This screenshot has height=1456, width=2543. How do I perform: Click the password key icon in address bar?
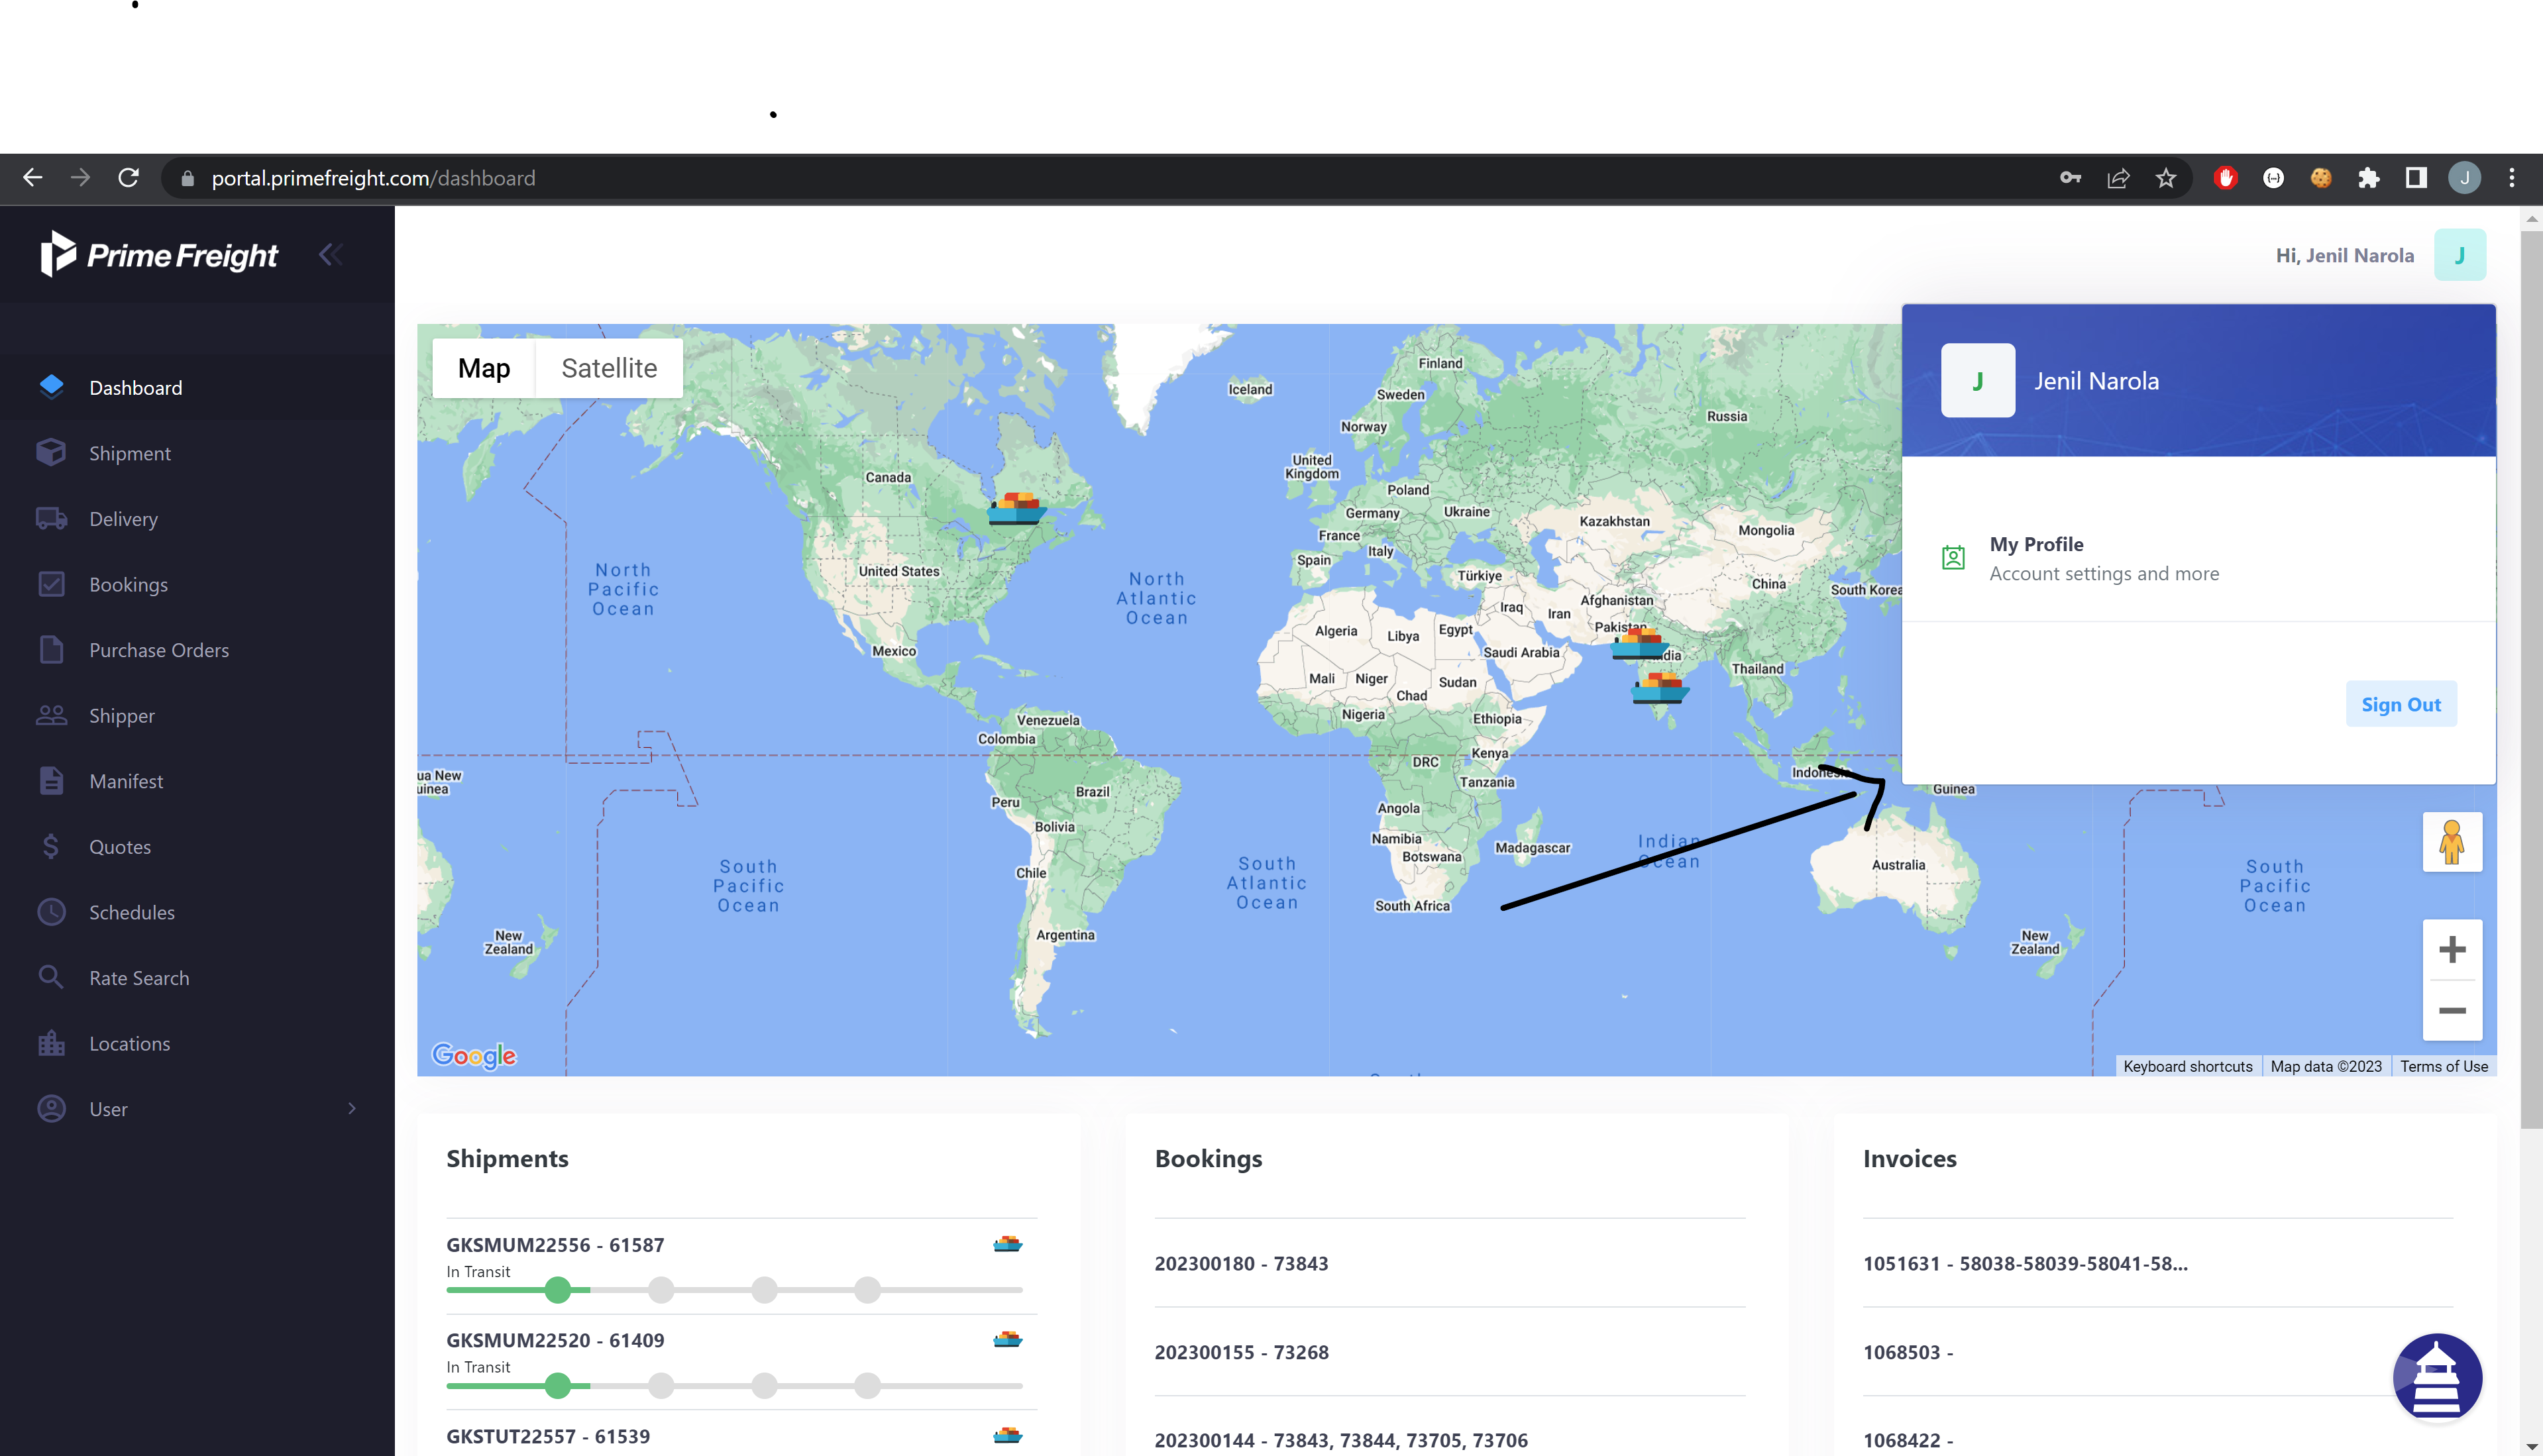click(x=2070, y=178)
